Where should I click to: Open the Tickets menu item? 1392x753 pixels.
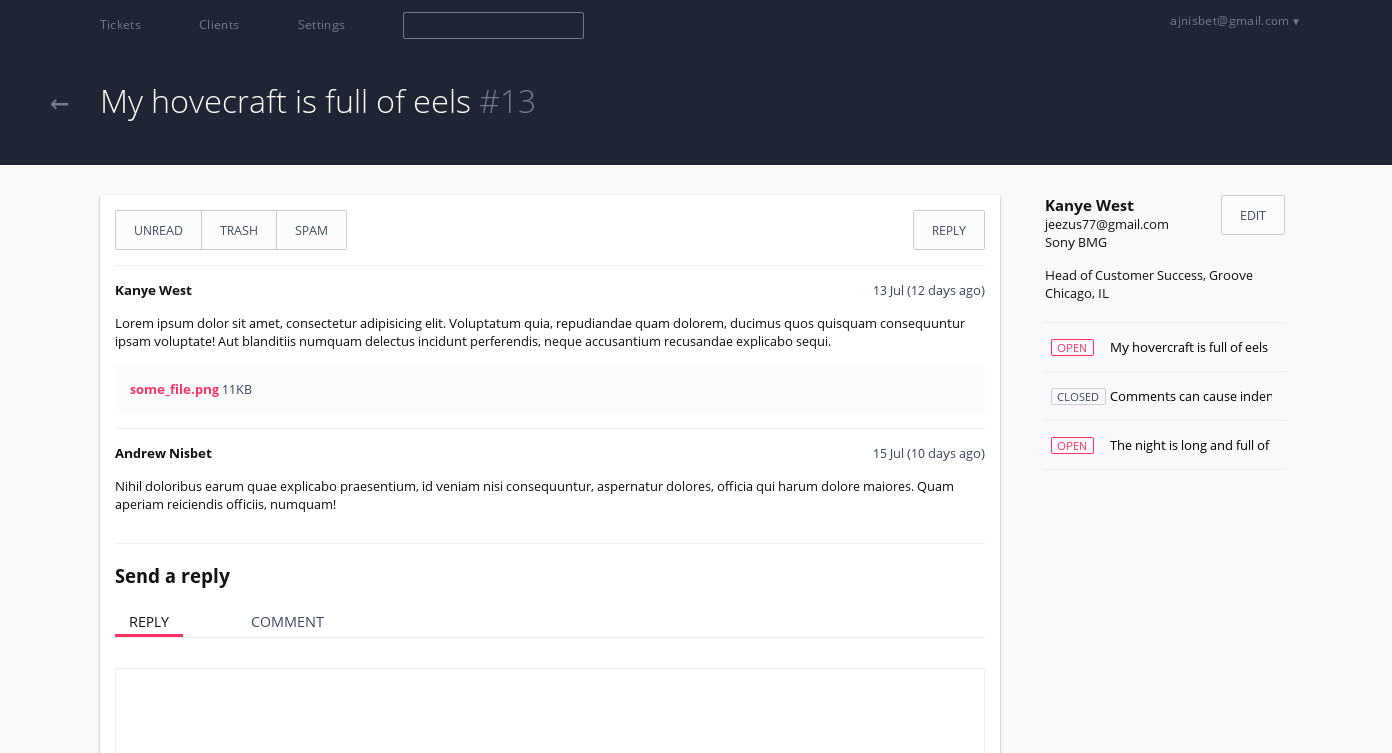coord(120,25)
